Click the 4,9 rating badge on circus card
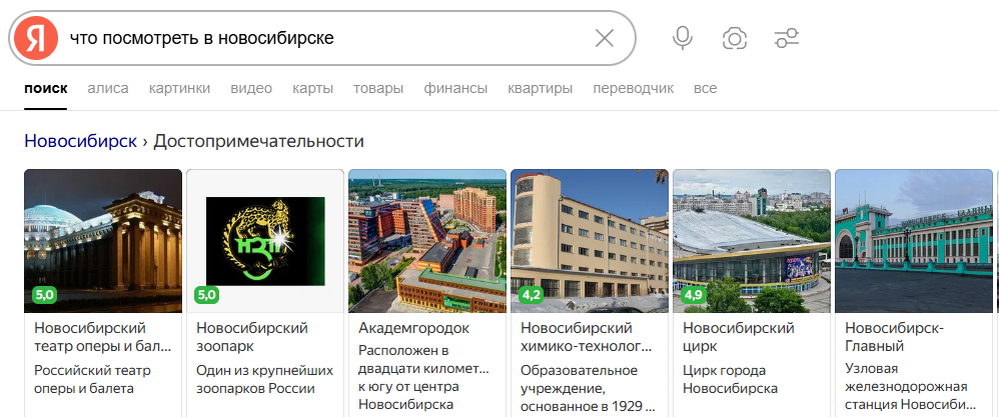Viewport: 999px width, 417px height. pos(693,295)
